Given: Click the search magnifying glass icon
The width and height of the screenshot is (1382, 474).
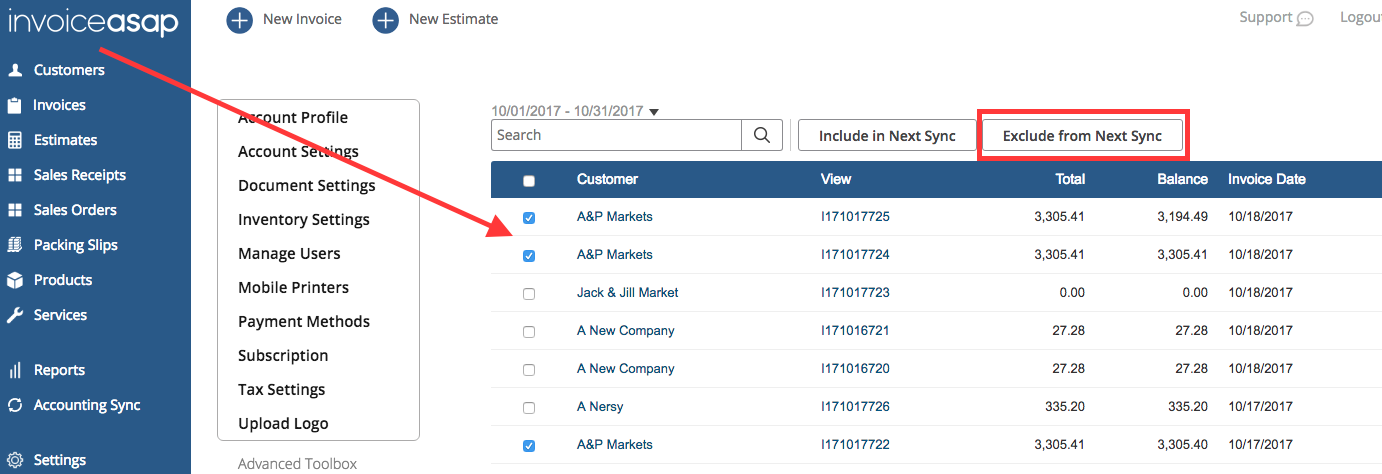Looking at the screenshot, I should (x=762, y=135).
